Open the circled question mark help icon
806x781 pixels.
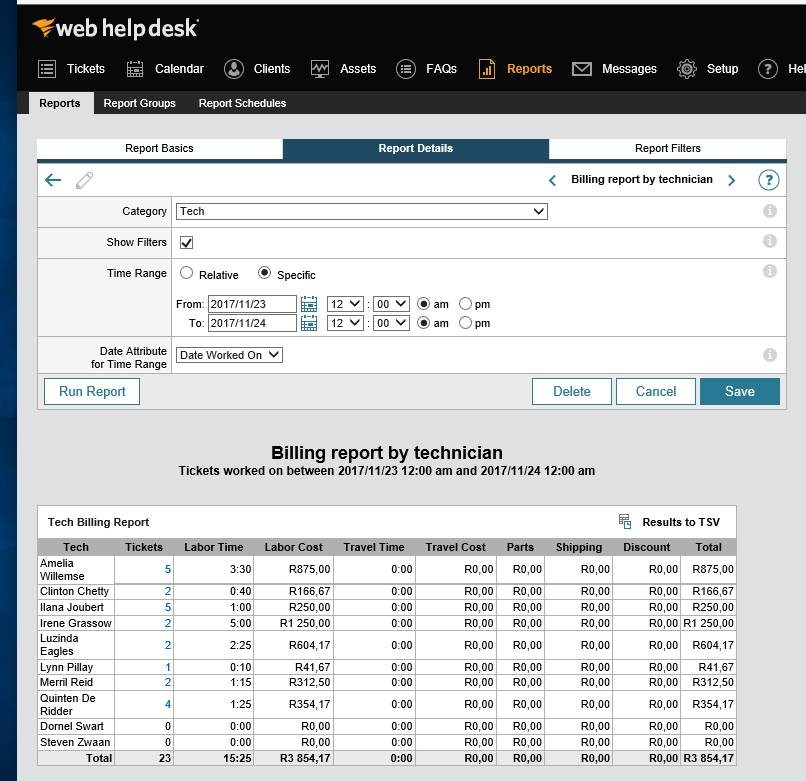tap(768, 180)
